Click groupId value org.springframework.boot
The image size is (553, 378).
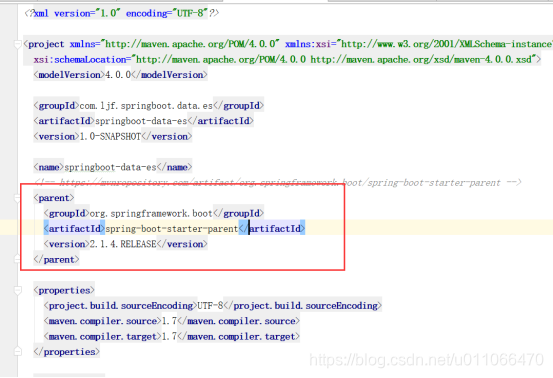point(151,213)
